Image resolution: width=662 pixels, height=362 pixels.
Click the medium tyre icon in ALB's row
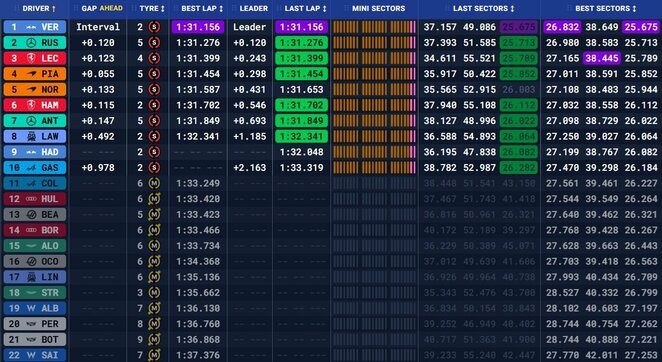(154, 308)
